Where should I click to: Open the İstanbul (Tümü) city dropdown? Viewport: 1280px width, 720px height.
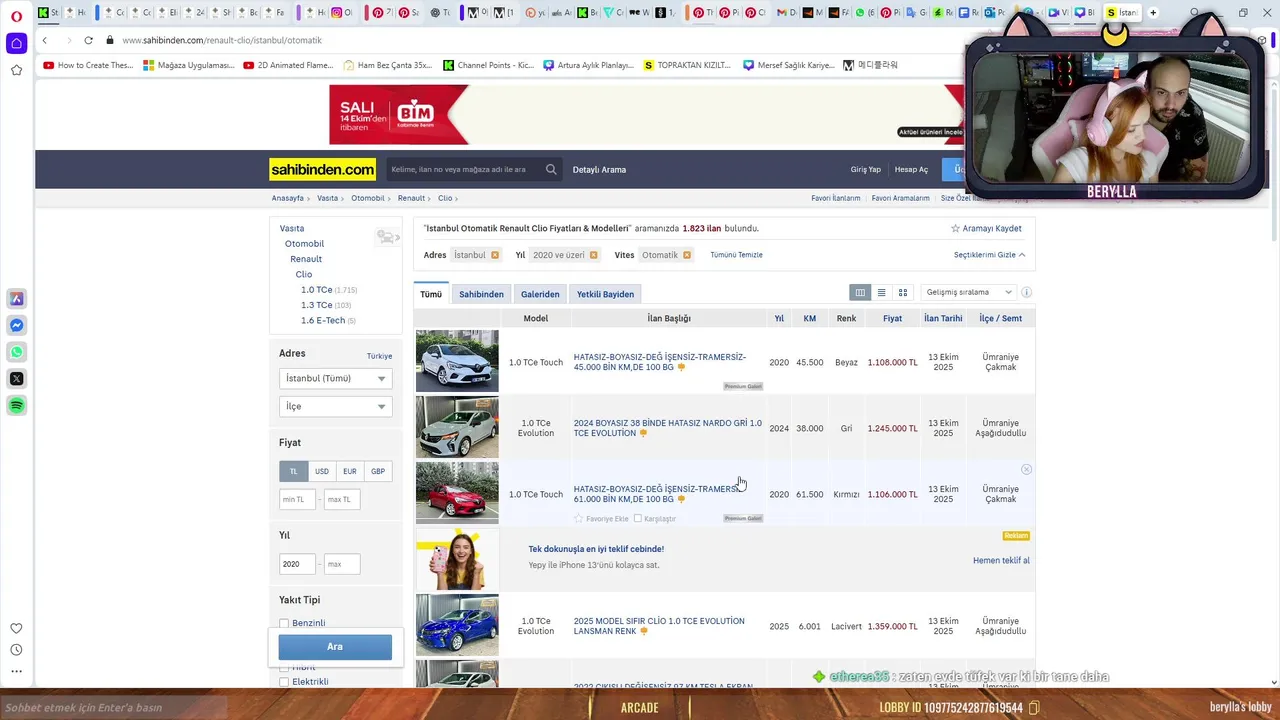tap(335, 378)
